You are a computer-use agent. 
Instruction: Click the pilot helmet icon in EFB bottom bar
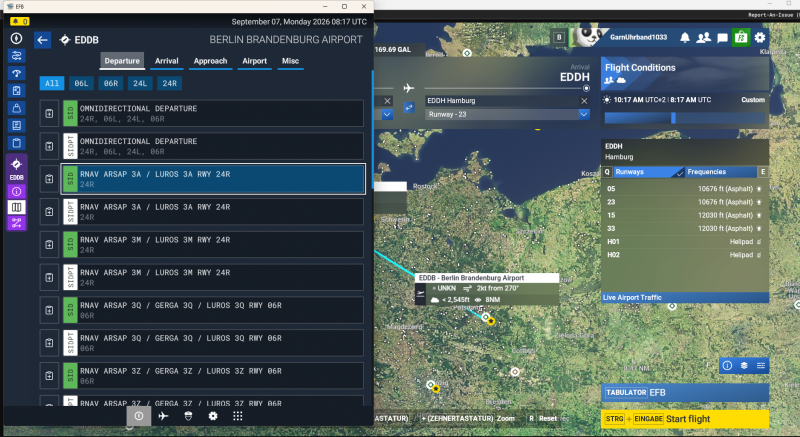[188, 416]
